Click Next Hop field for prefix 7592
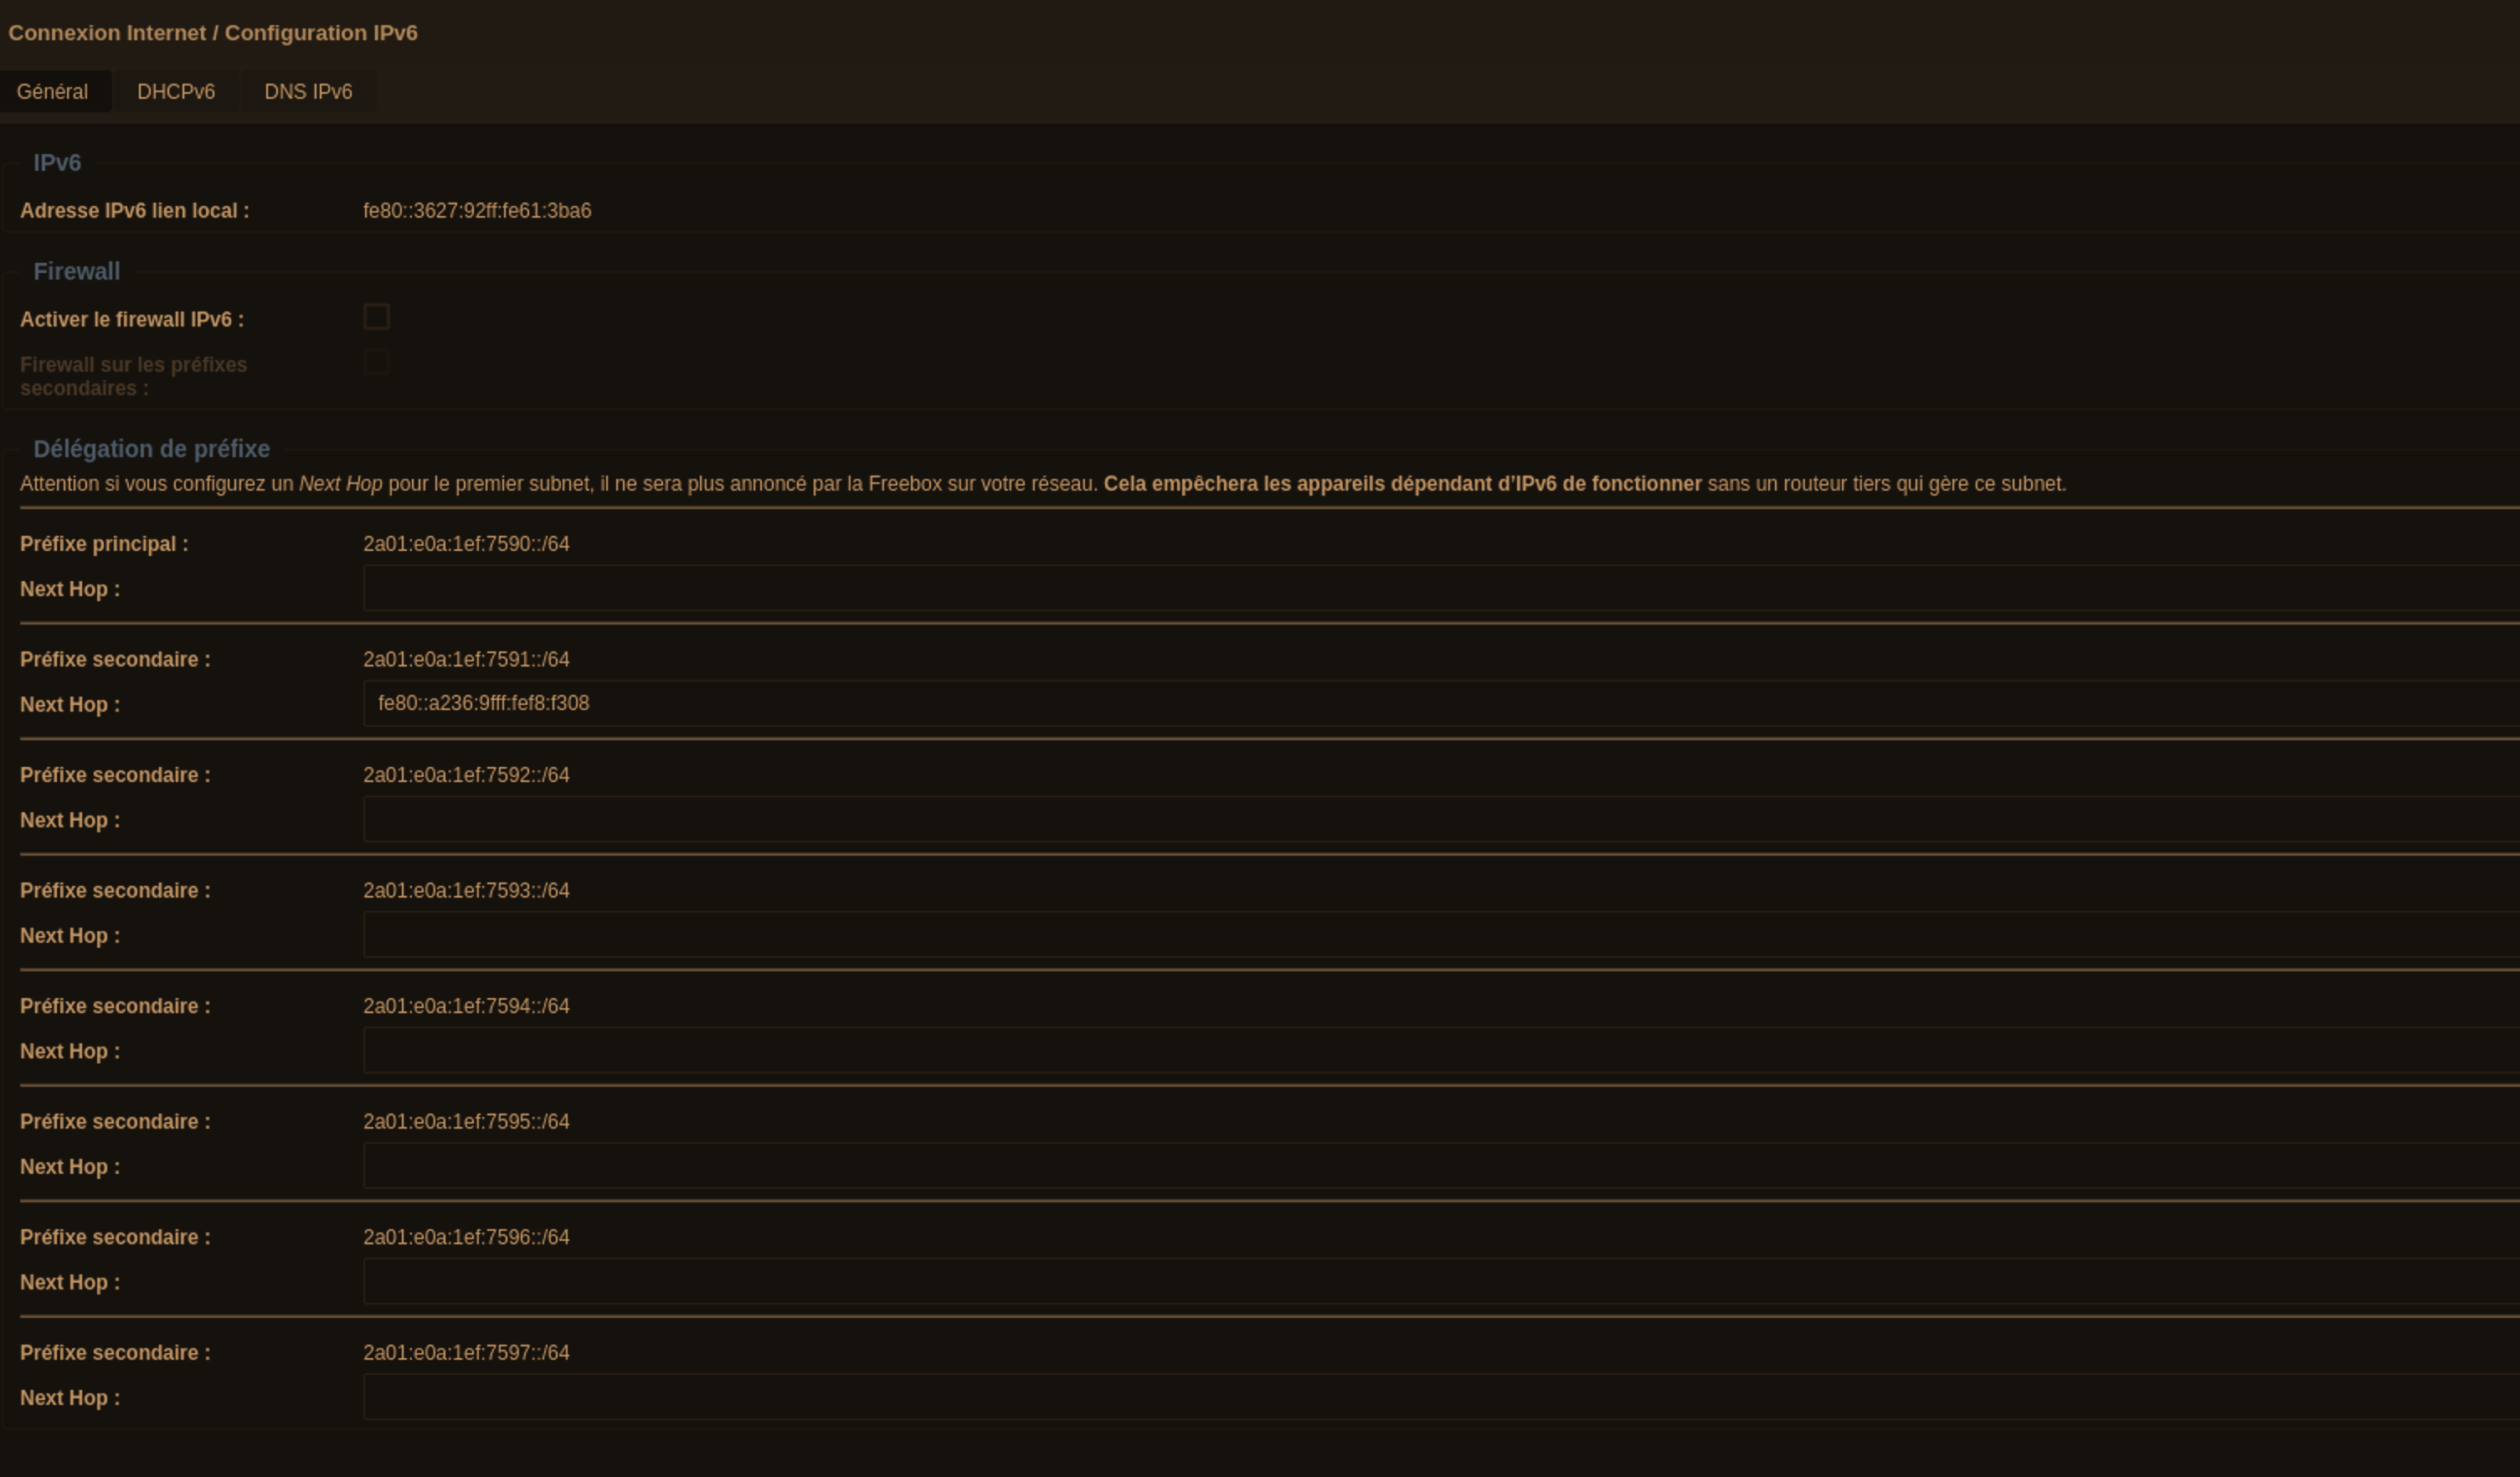2520x1477 pixels. click(x=1441, y=819)
